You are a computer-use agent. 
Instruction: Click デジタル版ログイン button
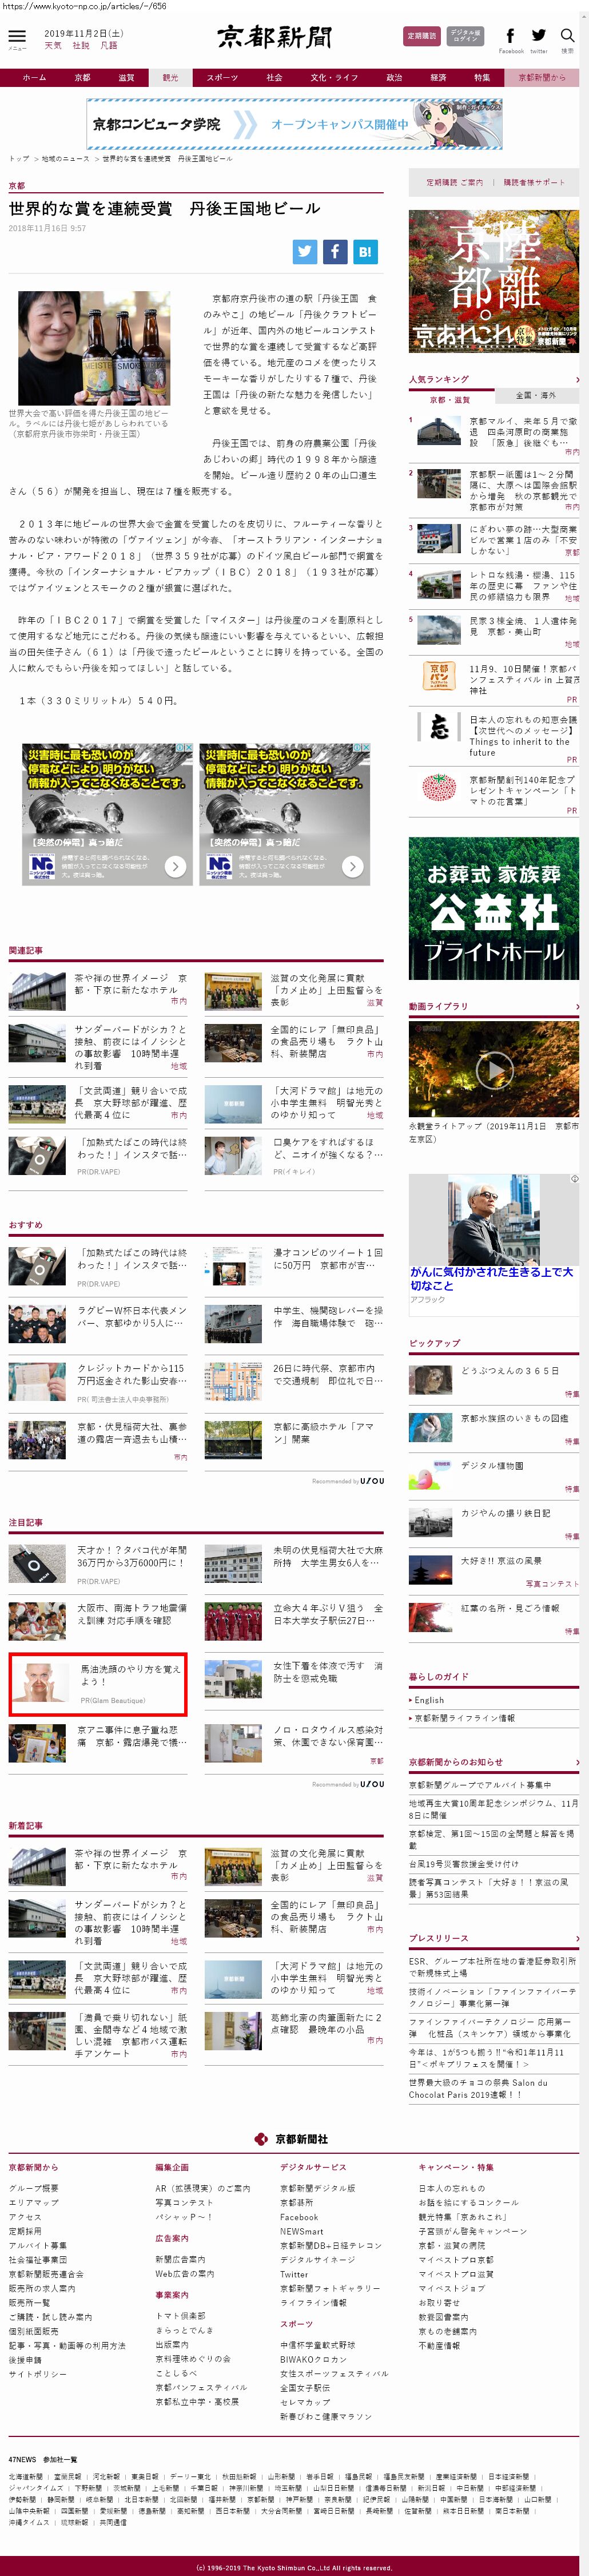pos(465,36)
